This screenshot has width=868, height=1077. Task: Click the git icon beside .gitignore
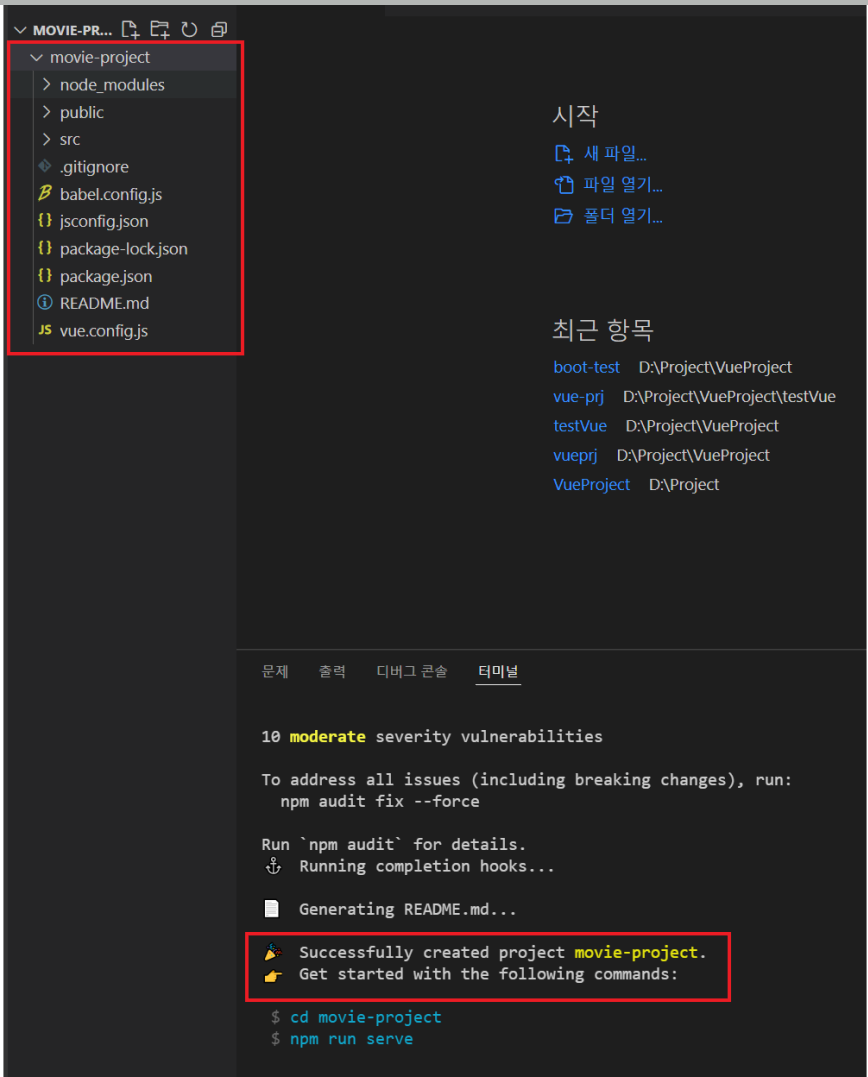pos(45,166)
